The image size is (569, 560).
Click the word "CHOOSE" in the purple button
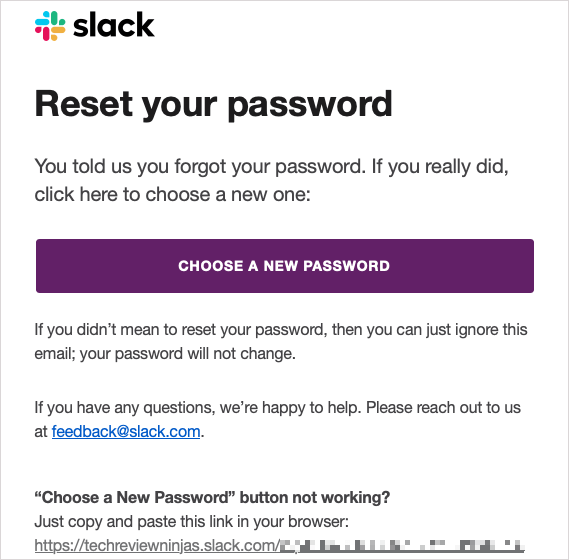(x=211, y=266)
